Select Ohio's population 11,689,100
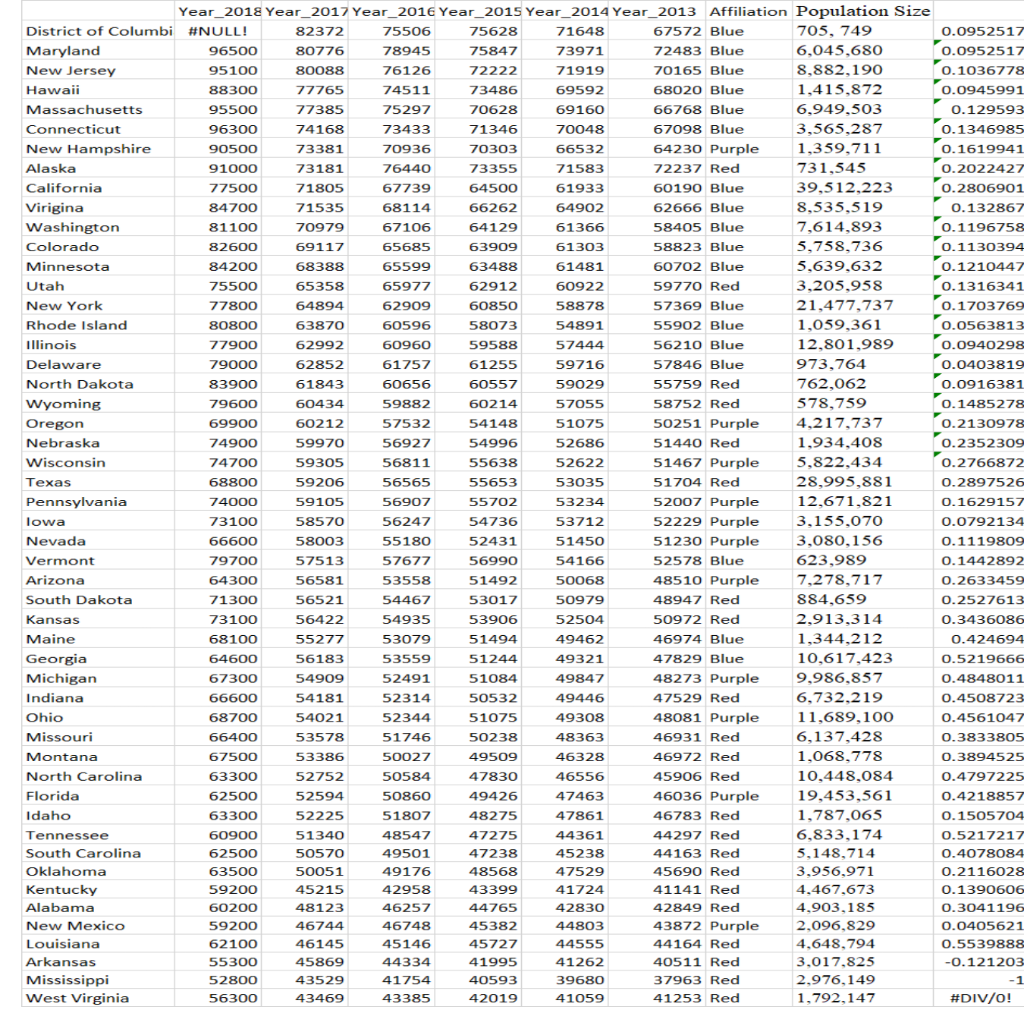 863,716
